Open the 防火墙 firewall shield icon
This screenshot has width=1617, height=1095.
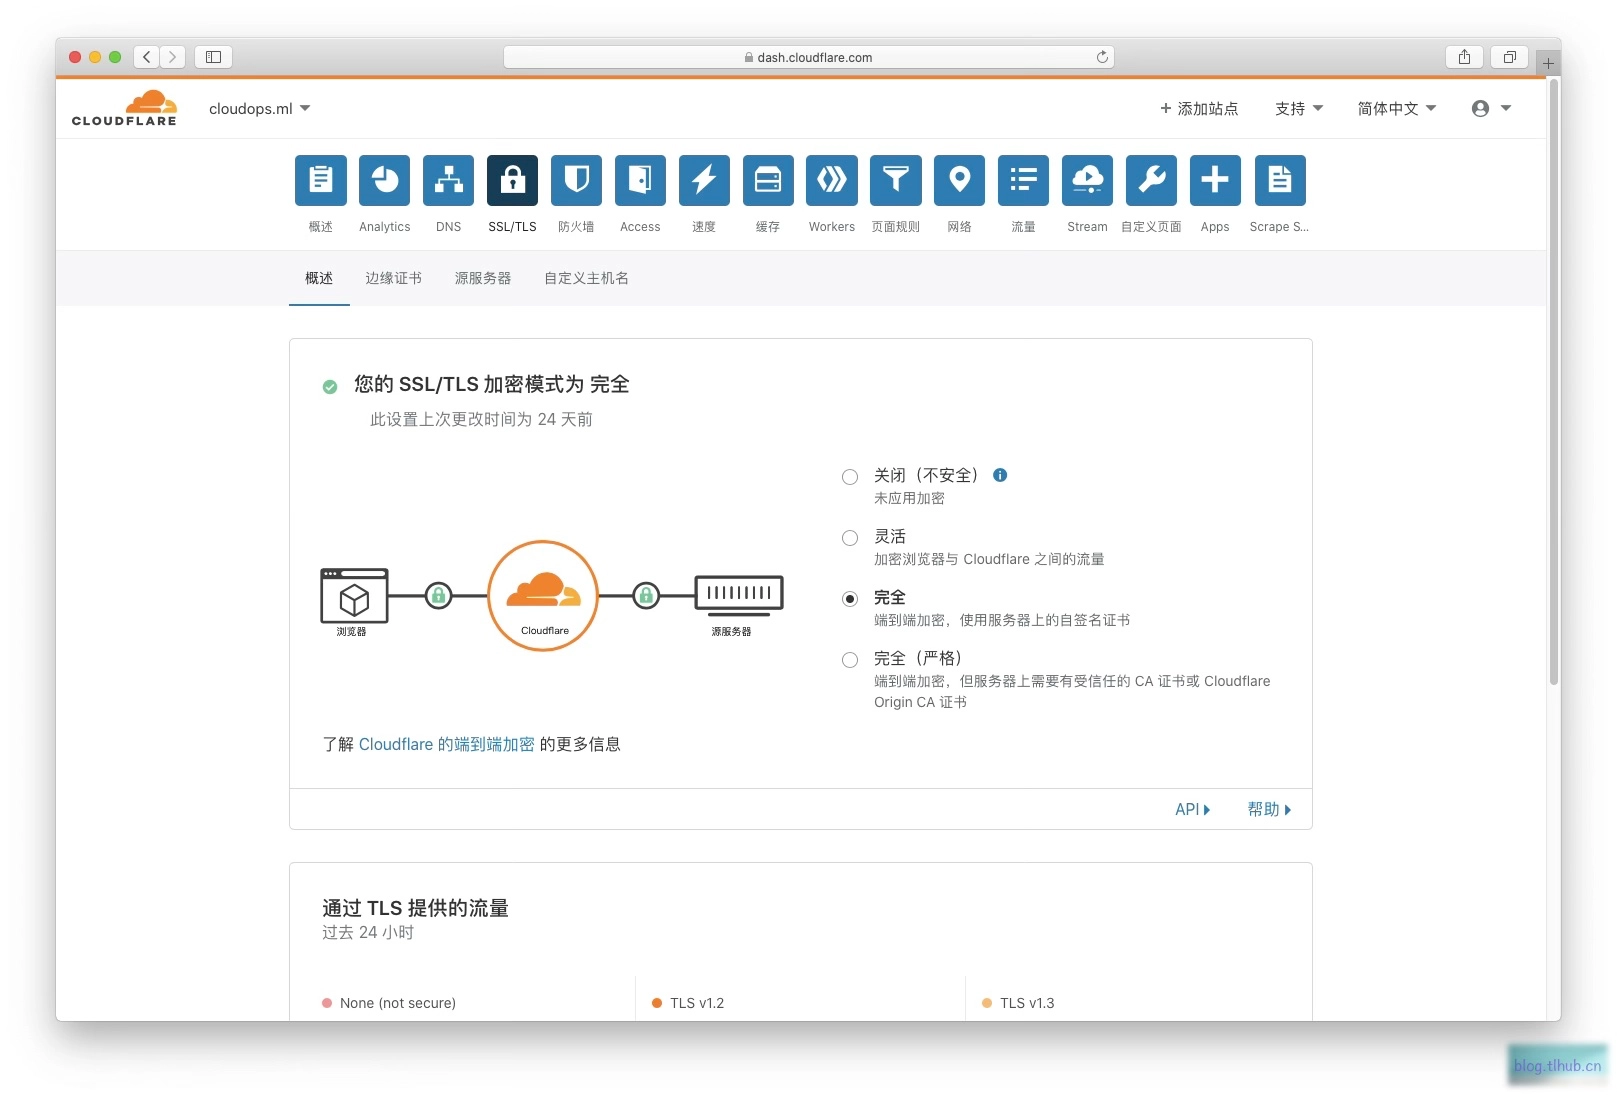[x=576, y=180]
